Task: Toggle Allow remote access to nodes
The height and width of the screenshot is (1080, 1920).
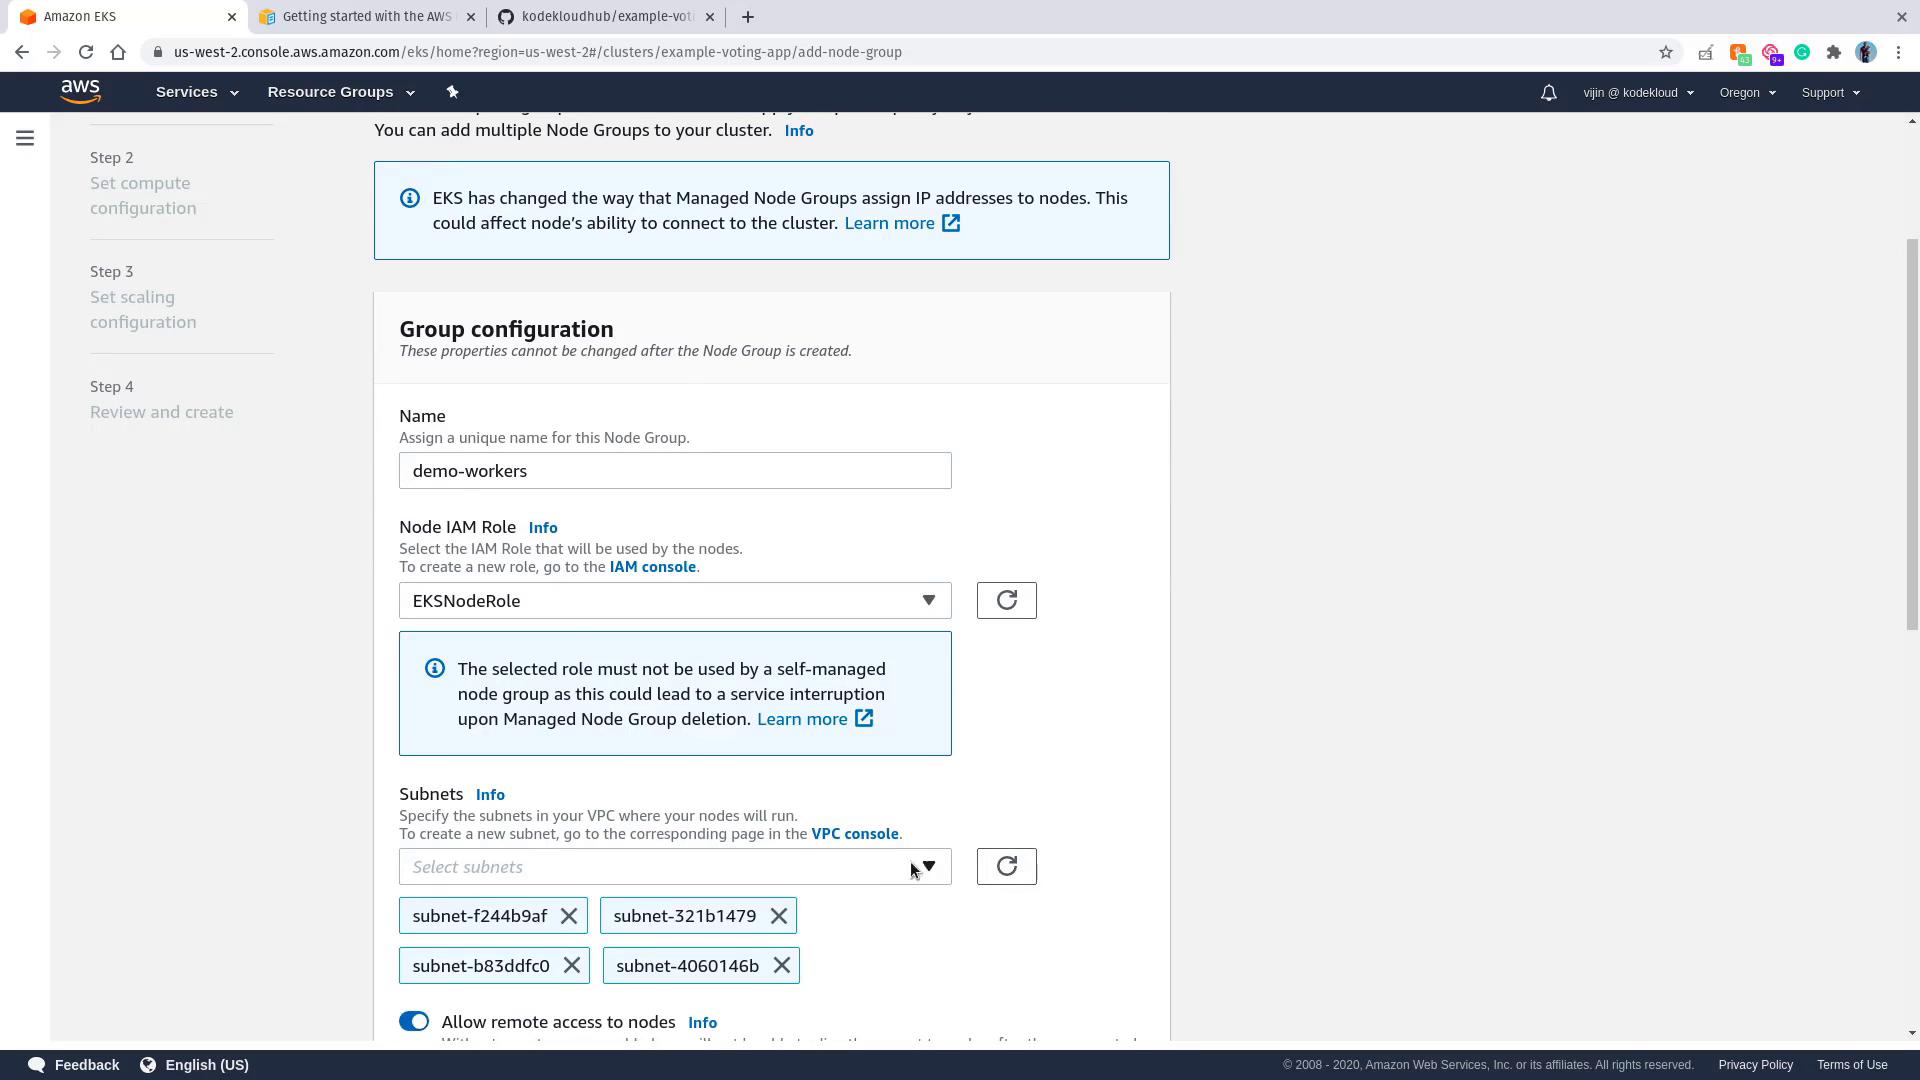Action: [x=414, y=1021]
